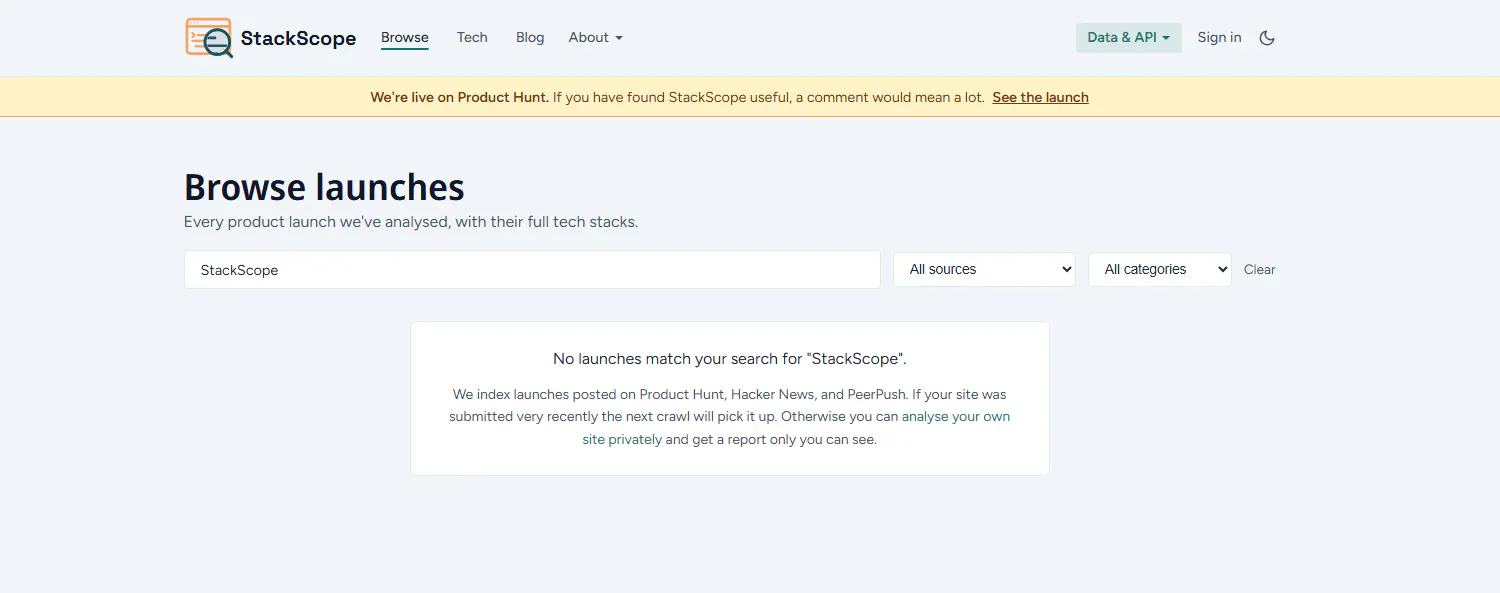Clear the search filters
The image size is (1500, 593).
coord(1259,269)
